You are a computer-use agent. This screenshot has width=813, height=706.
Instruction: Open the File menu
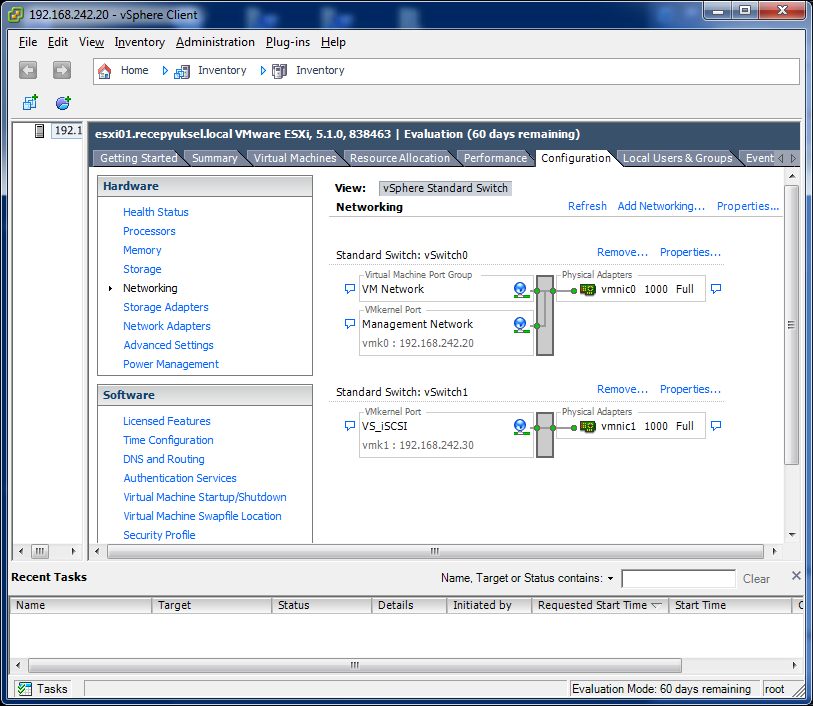coord(28,42)
